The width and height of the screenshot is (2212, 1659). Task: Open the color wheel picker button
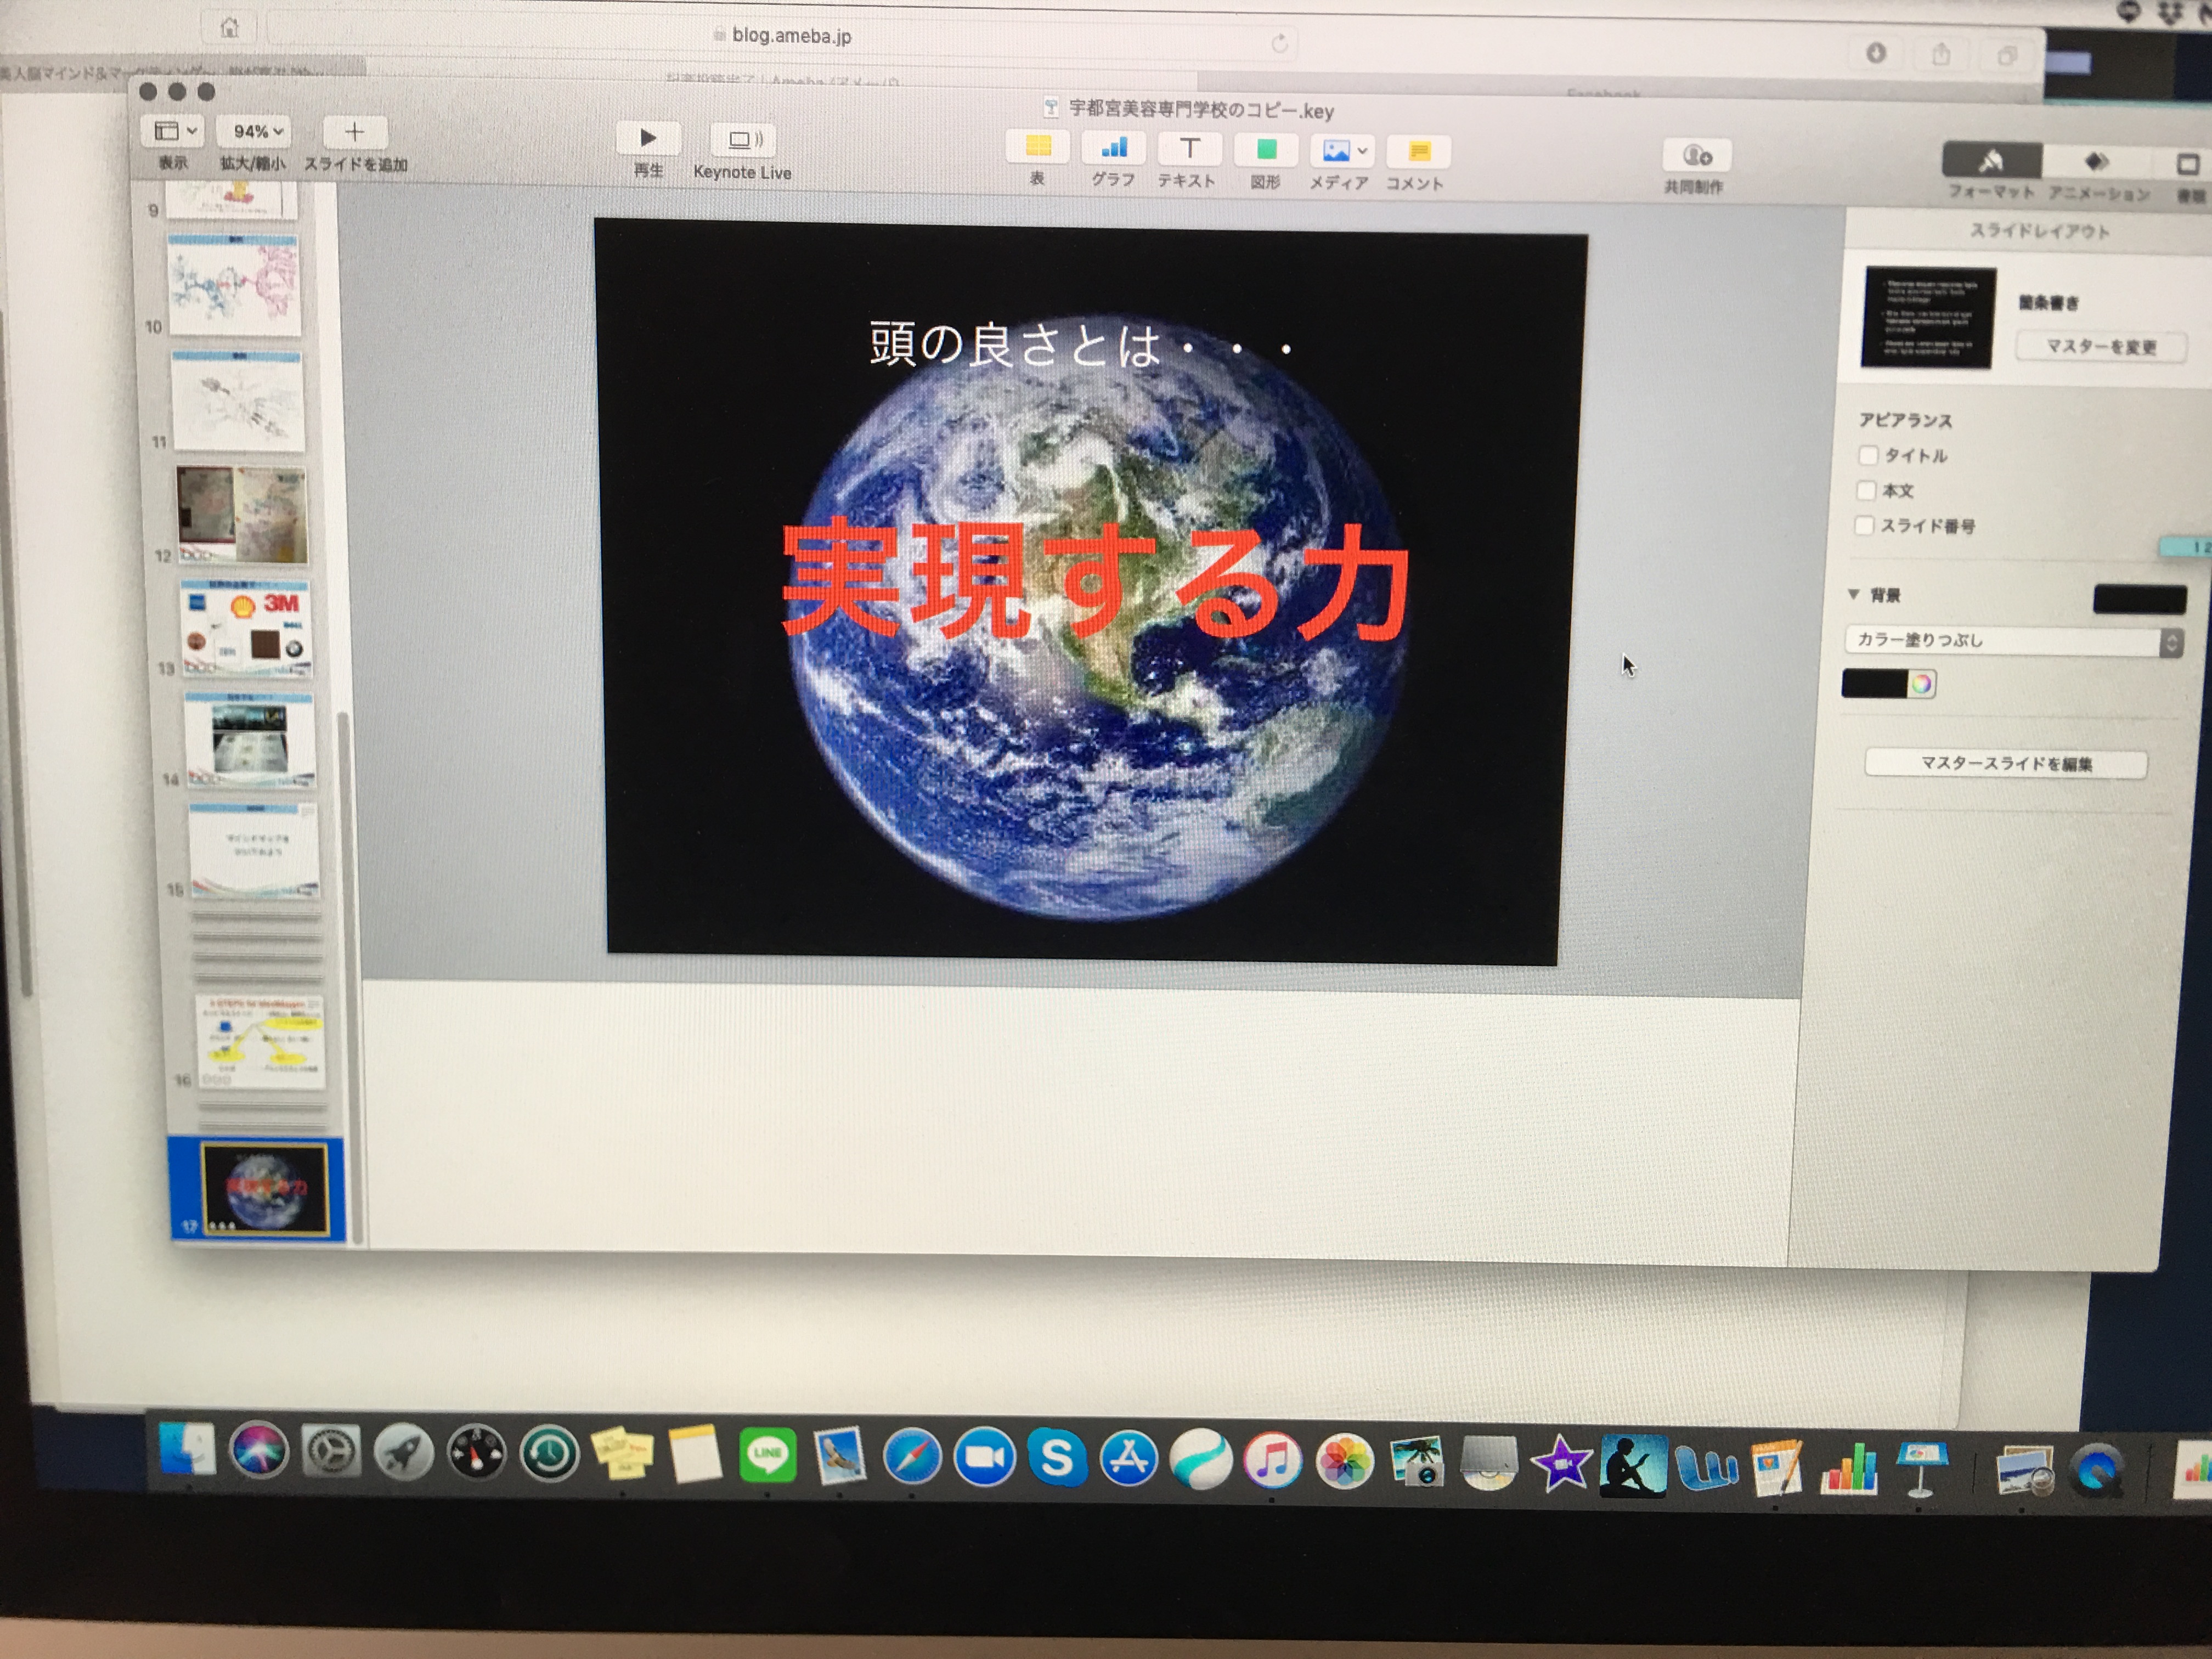click(1921, 684)
